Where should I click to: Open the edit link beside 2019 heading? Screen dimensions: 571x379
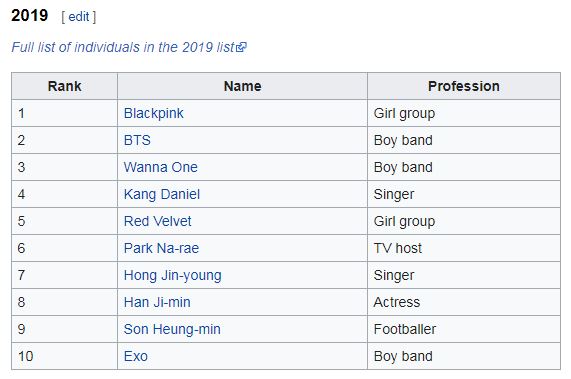click(x=79, y=16)
